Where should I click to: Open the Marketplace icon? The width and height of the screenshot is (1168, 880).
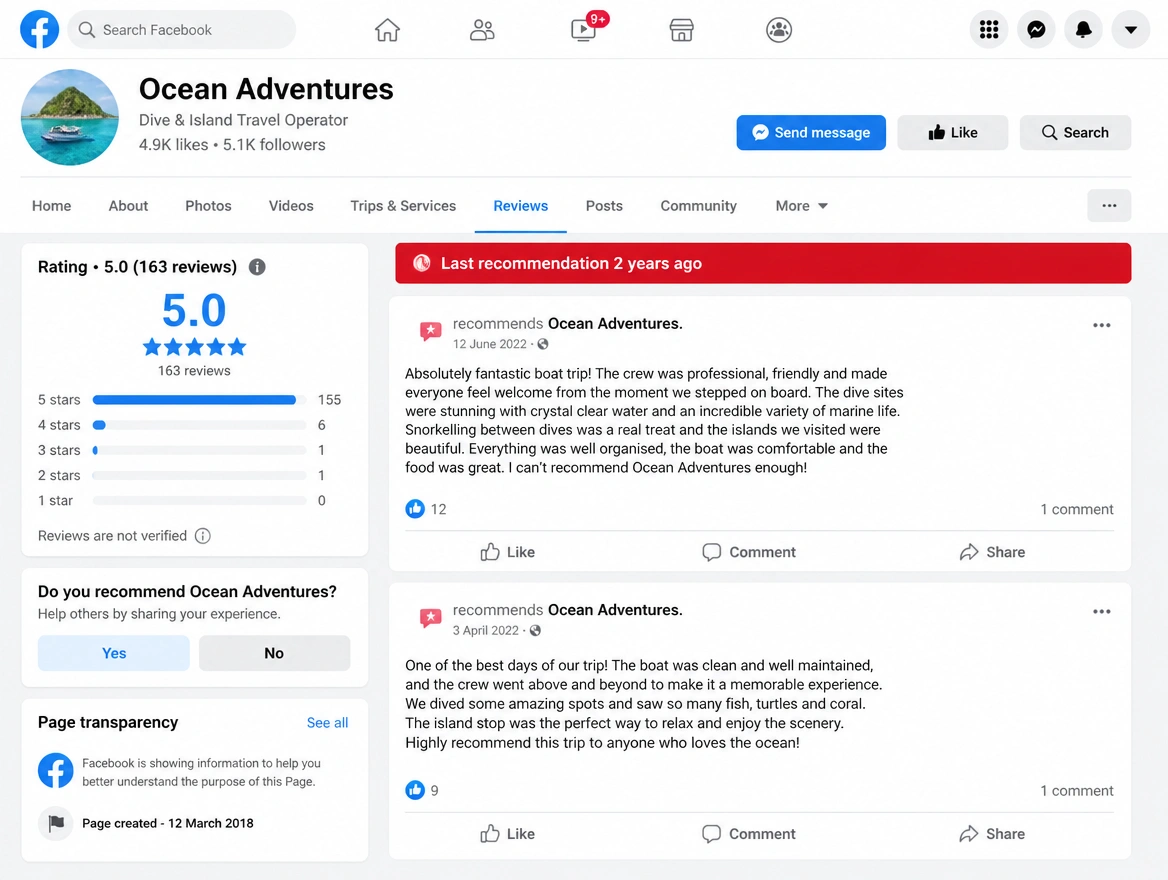pos(681,30)
